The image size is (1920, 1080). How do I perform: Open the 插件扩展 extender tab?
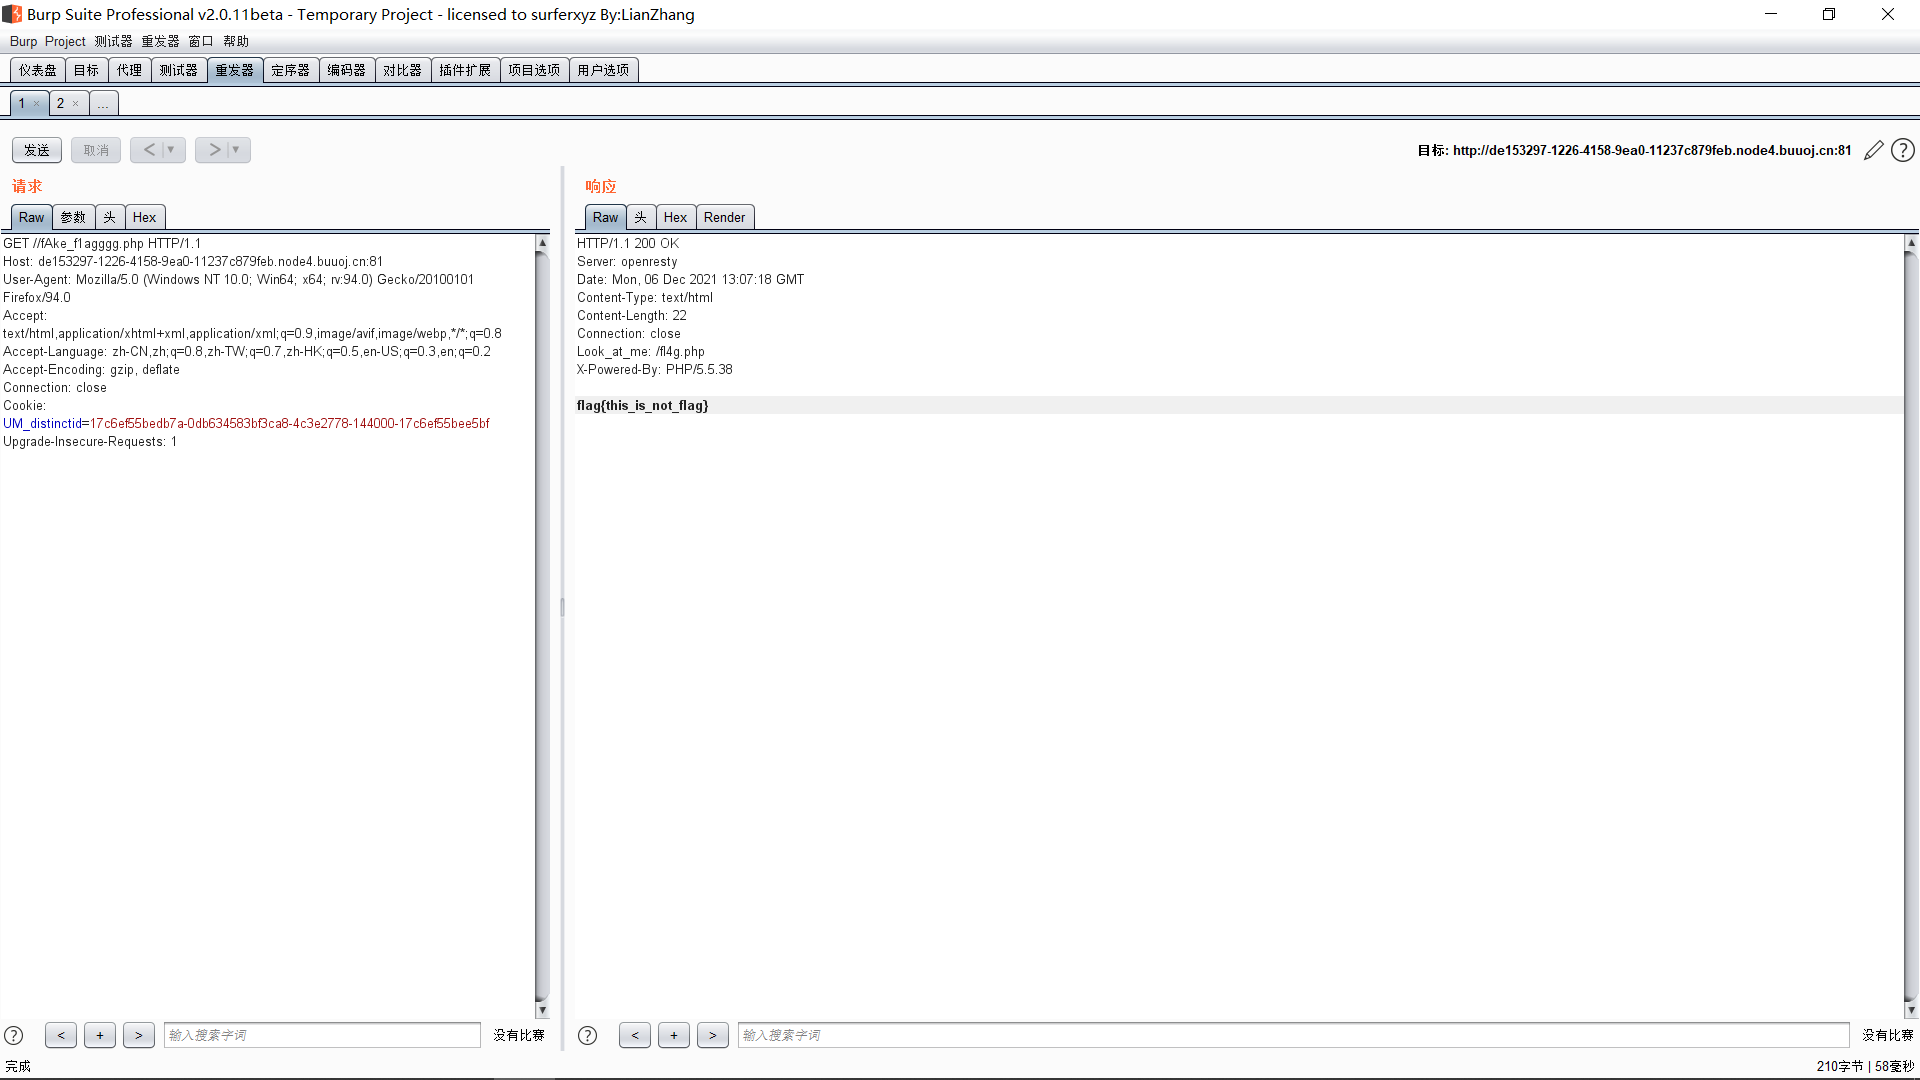click(465, 70)
